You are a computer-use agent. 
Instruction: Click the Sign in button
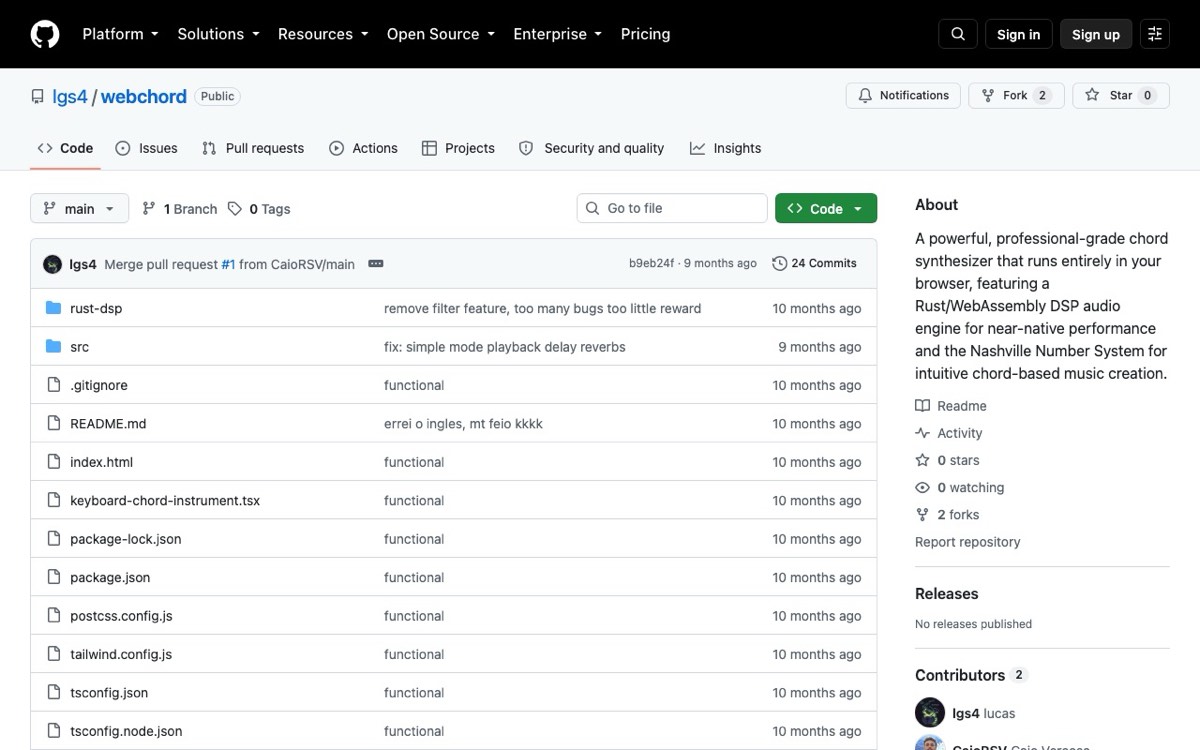1018,34
